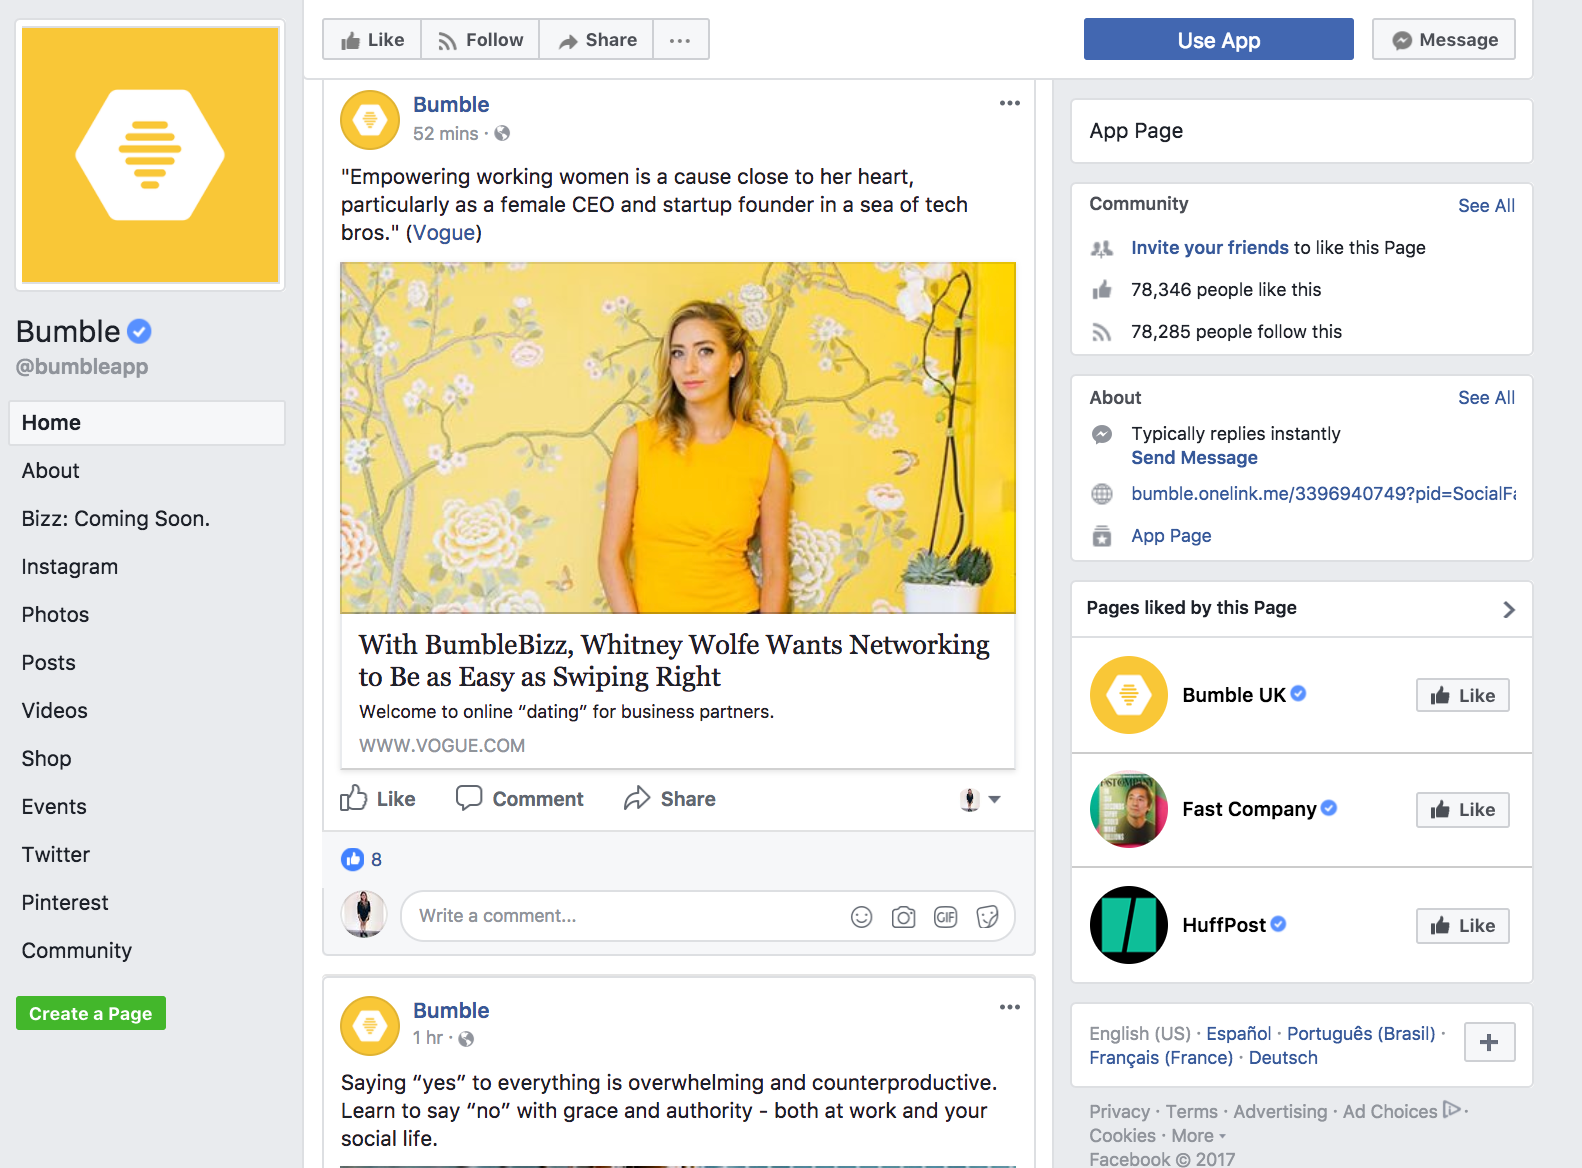Add a GIF to the comment
The image size is (1582, 1168).
pyautogui.click(x=946, y=917)
